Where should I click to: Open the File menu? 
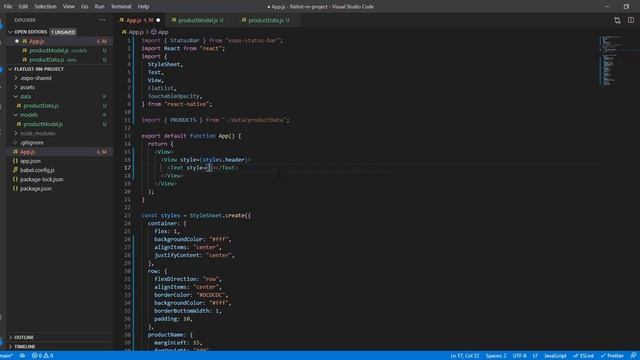click(8, 7)
